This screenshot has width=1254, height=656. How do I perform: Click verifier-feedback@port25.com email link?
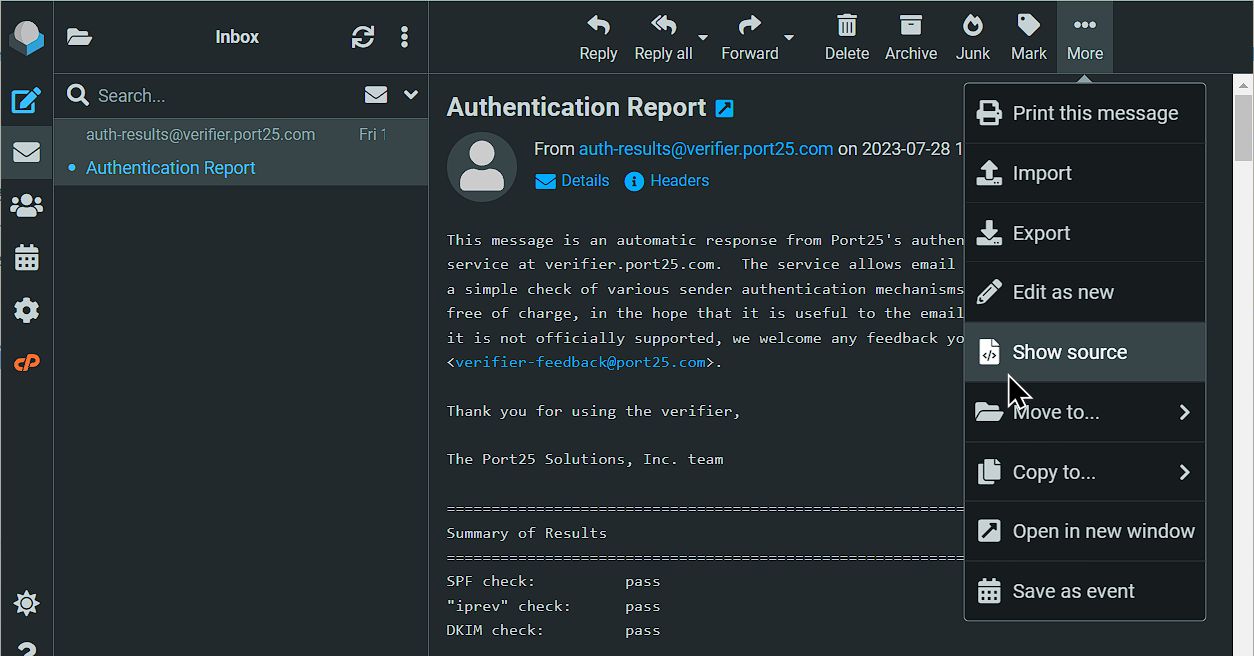pyautogui.click(x=581, y=362)
